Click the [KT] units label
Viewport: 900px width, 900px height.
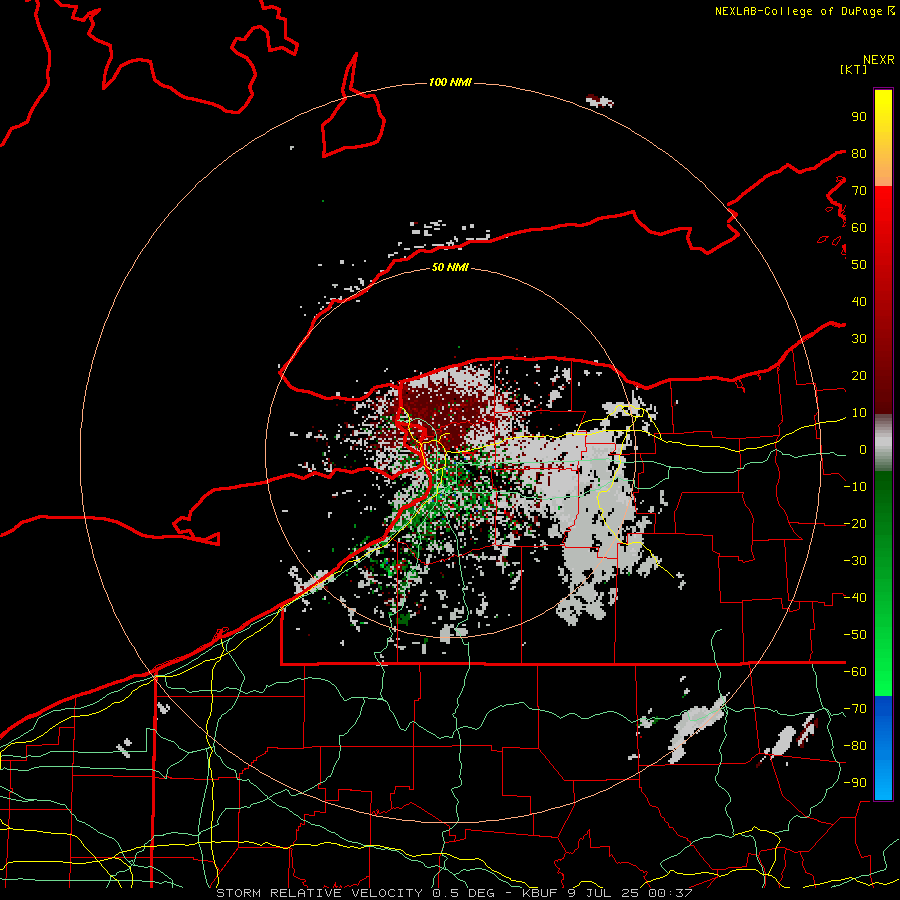point(853,69)
